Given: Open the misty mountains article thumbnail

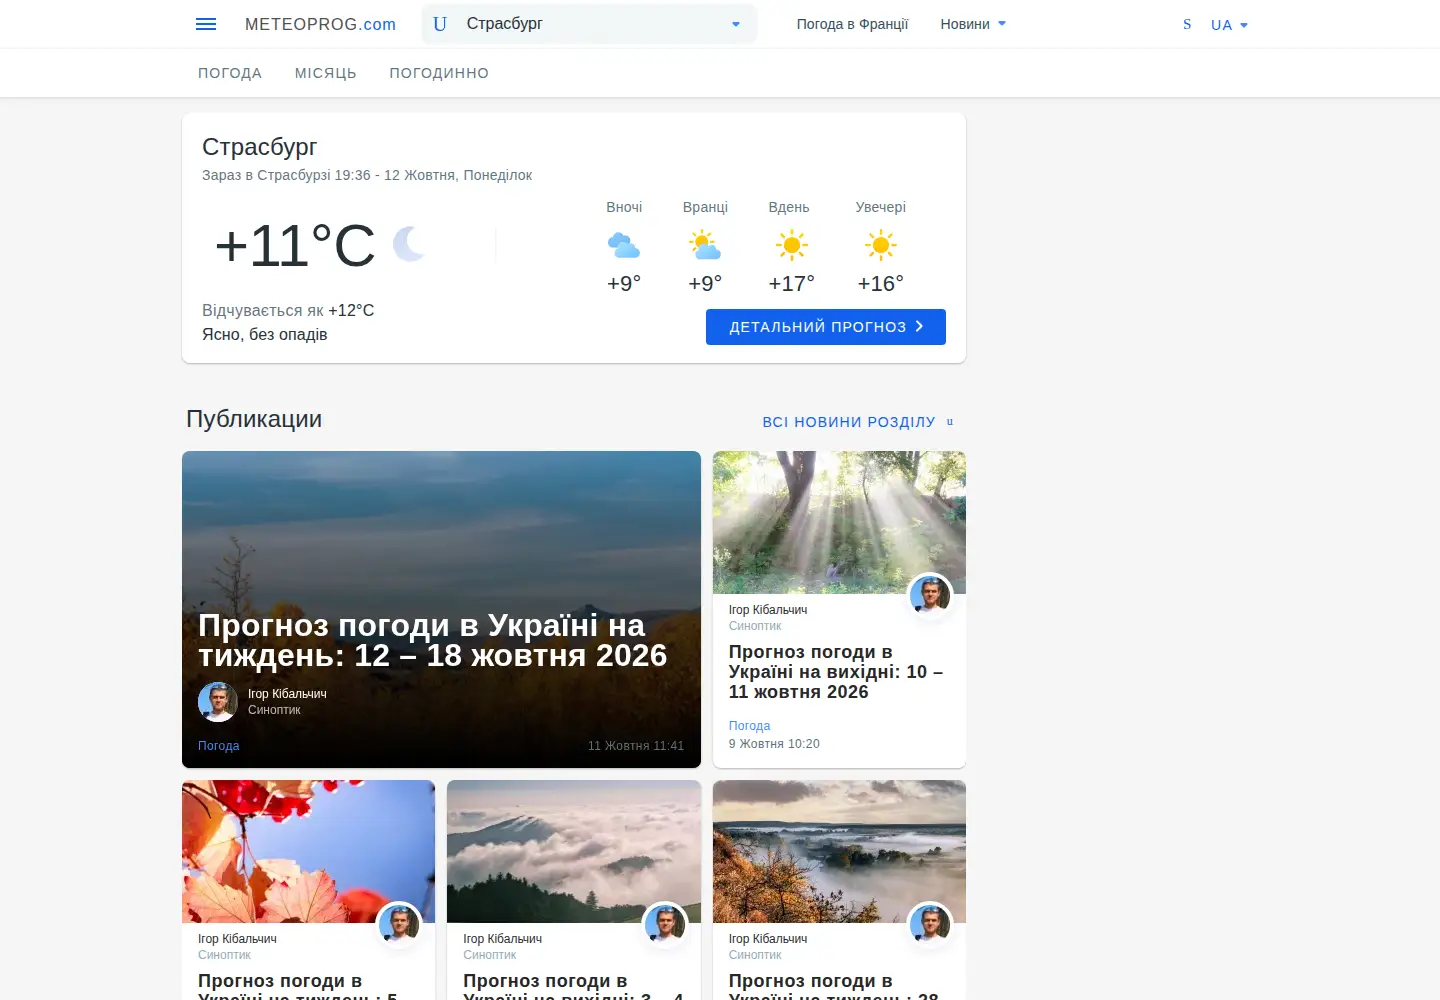Looking at the screenshot, I should pyautogui.click(x=574, y=851).
